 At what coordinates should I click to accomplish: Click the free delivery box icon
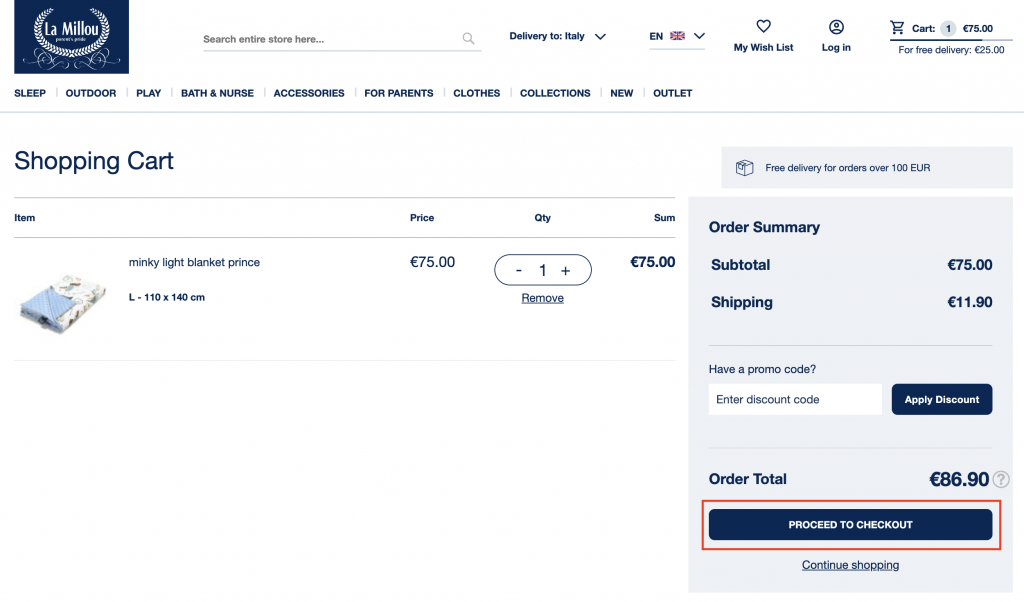(744, 168)
